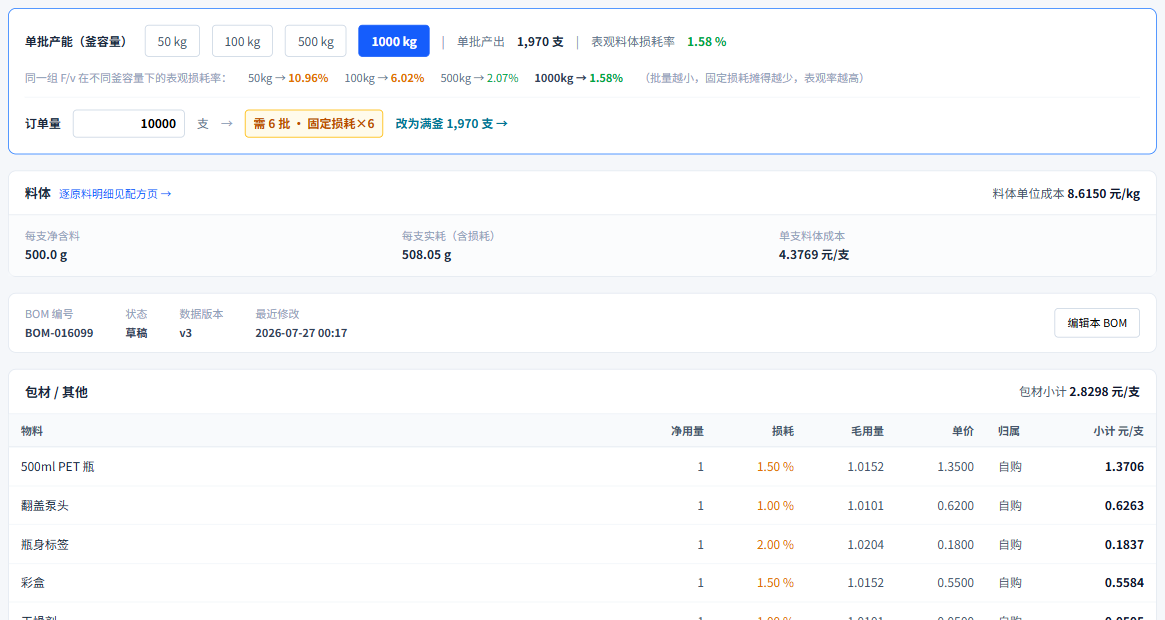Click the 1.00 % loss of 翻盖泵头
The height and width of the screenshot is (620, 1165).
775,506
